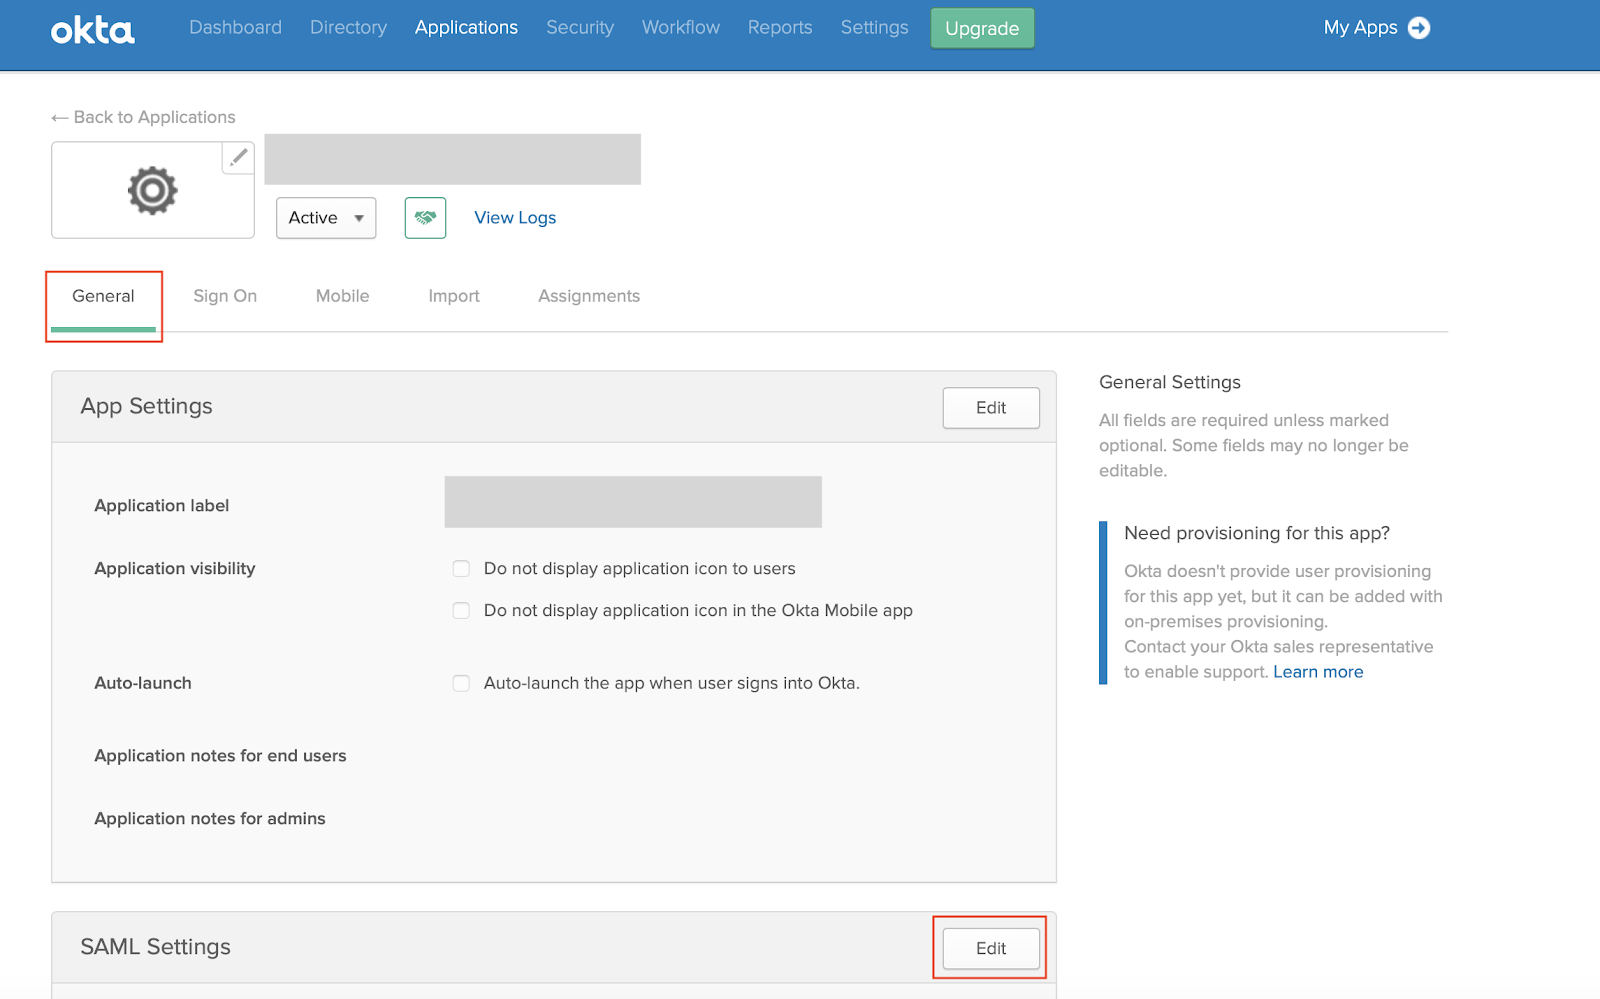Open the Security admin section
The image size is (1600, 999).
pyautogui.click(x=579, y=27)
